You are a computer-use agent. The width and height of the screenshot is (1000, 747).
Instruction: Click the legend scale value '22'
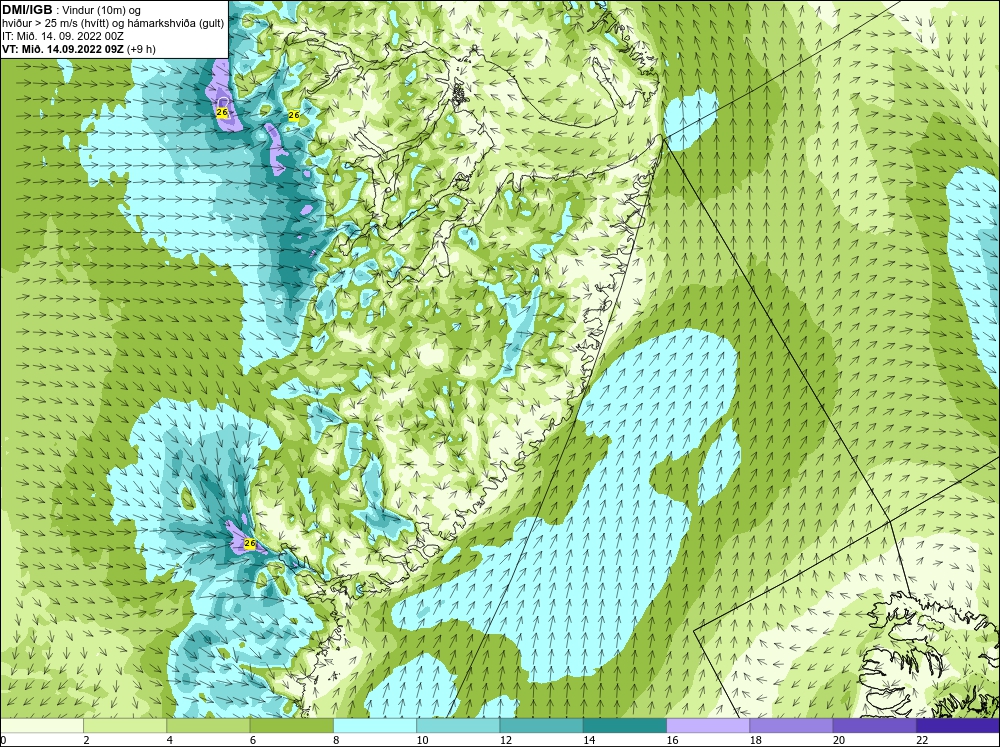pyautogui.click(x=922, y=740)
